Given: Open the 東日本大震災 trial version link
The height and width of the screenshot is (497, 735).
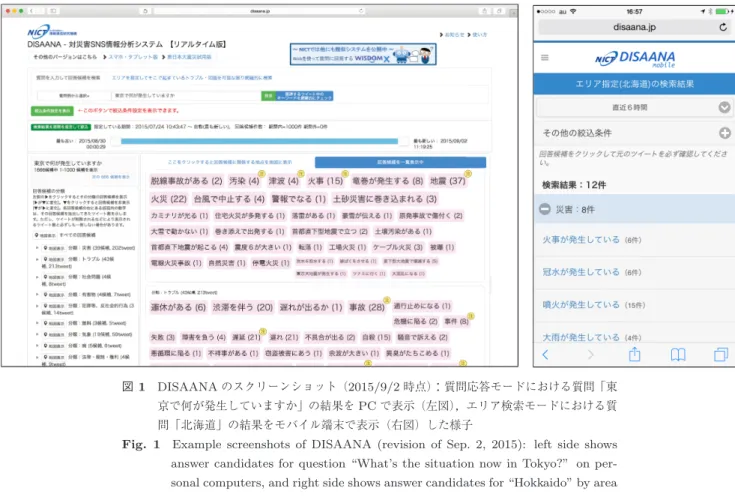Looking at the screenshot, I should (x=189, y=57).
